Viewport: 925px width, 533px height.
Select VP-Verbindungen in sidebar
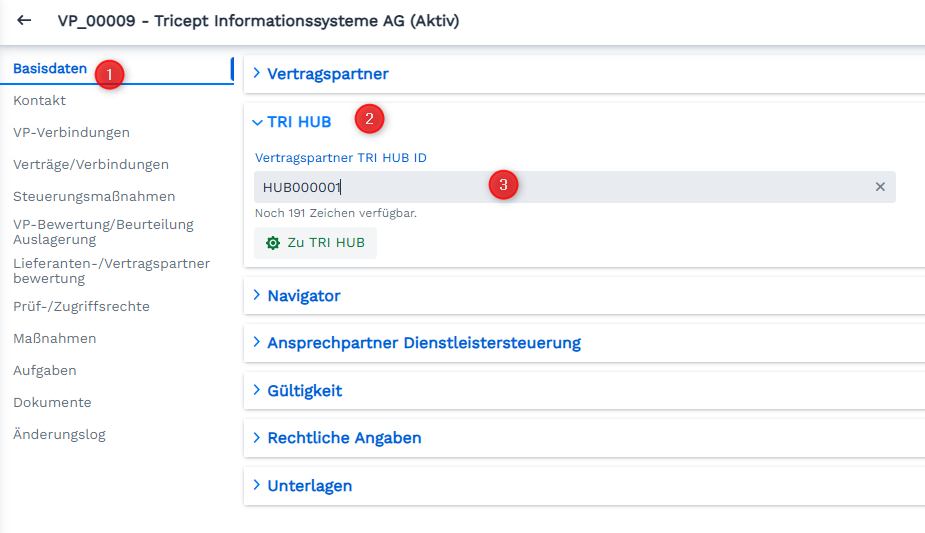(x=71, y=133)
